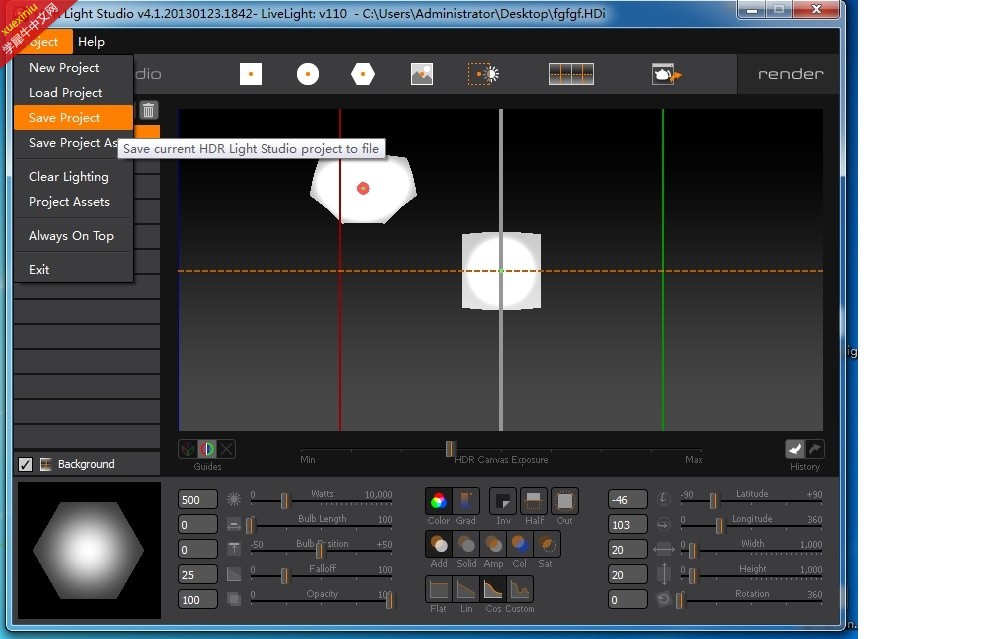The image size is (1008, 639).
Task: Pick the Cos falloff curve
Action: click(492, 589)
